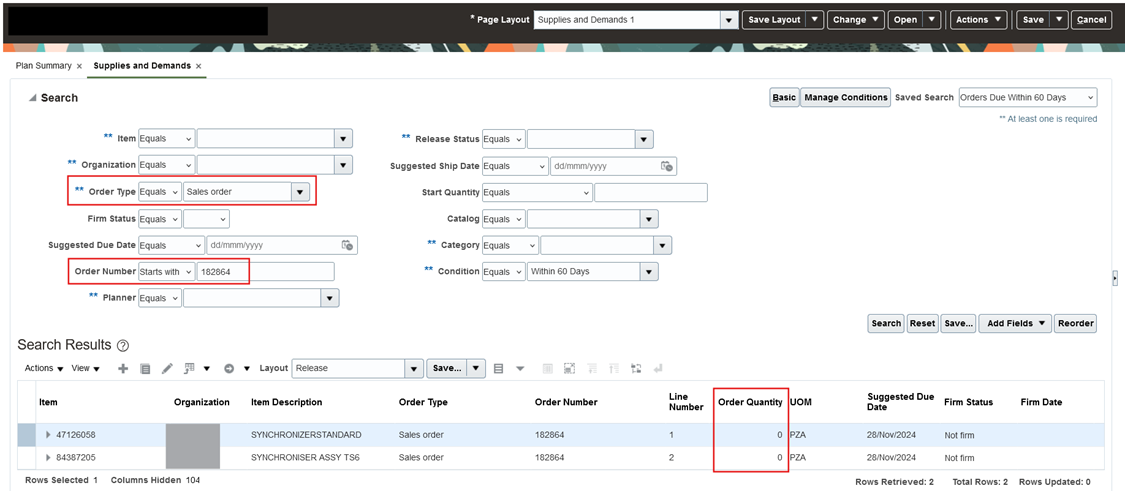Click the Open button in header

coord(905,20)
